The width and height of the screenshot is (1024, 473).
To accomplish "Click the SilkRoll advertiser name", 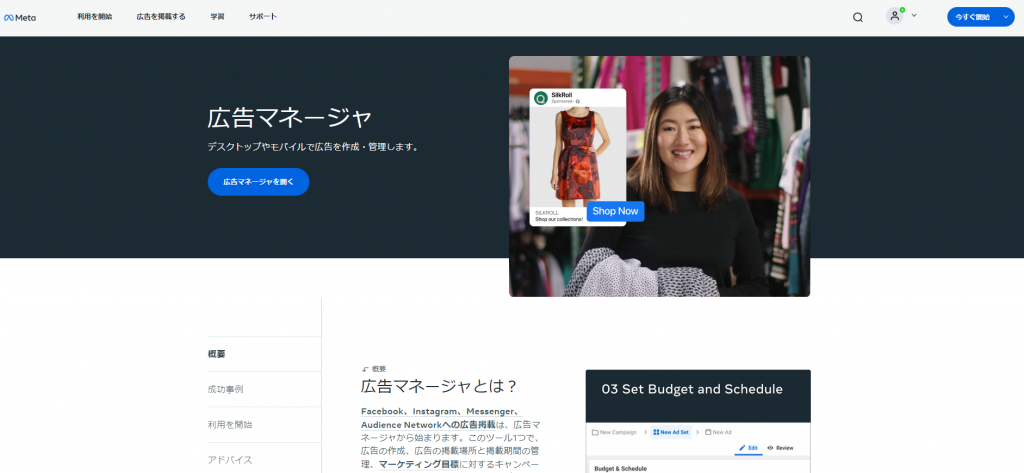I will (x=562, y=95).
